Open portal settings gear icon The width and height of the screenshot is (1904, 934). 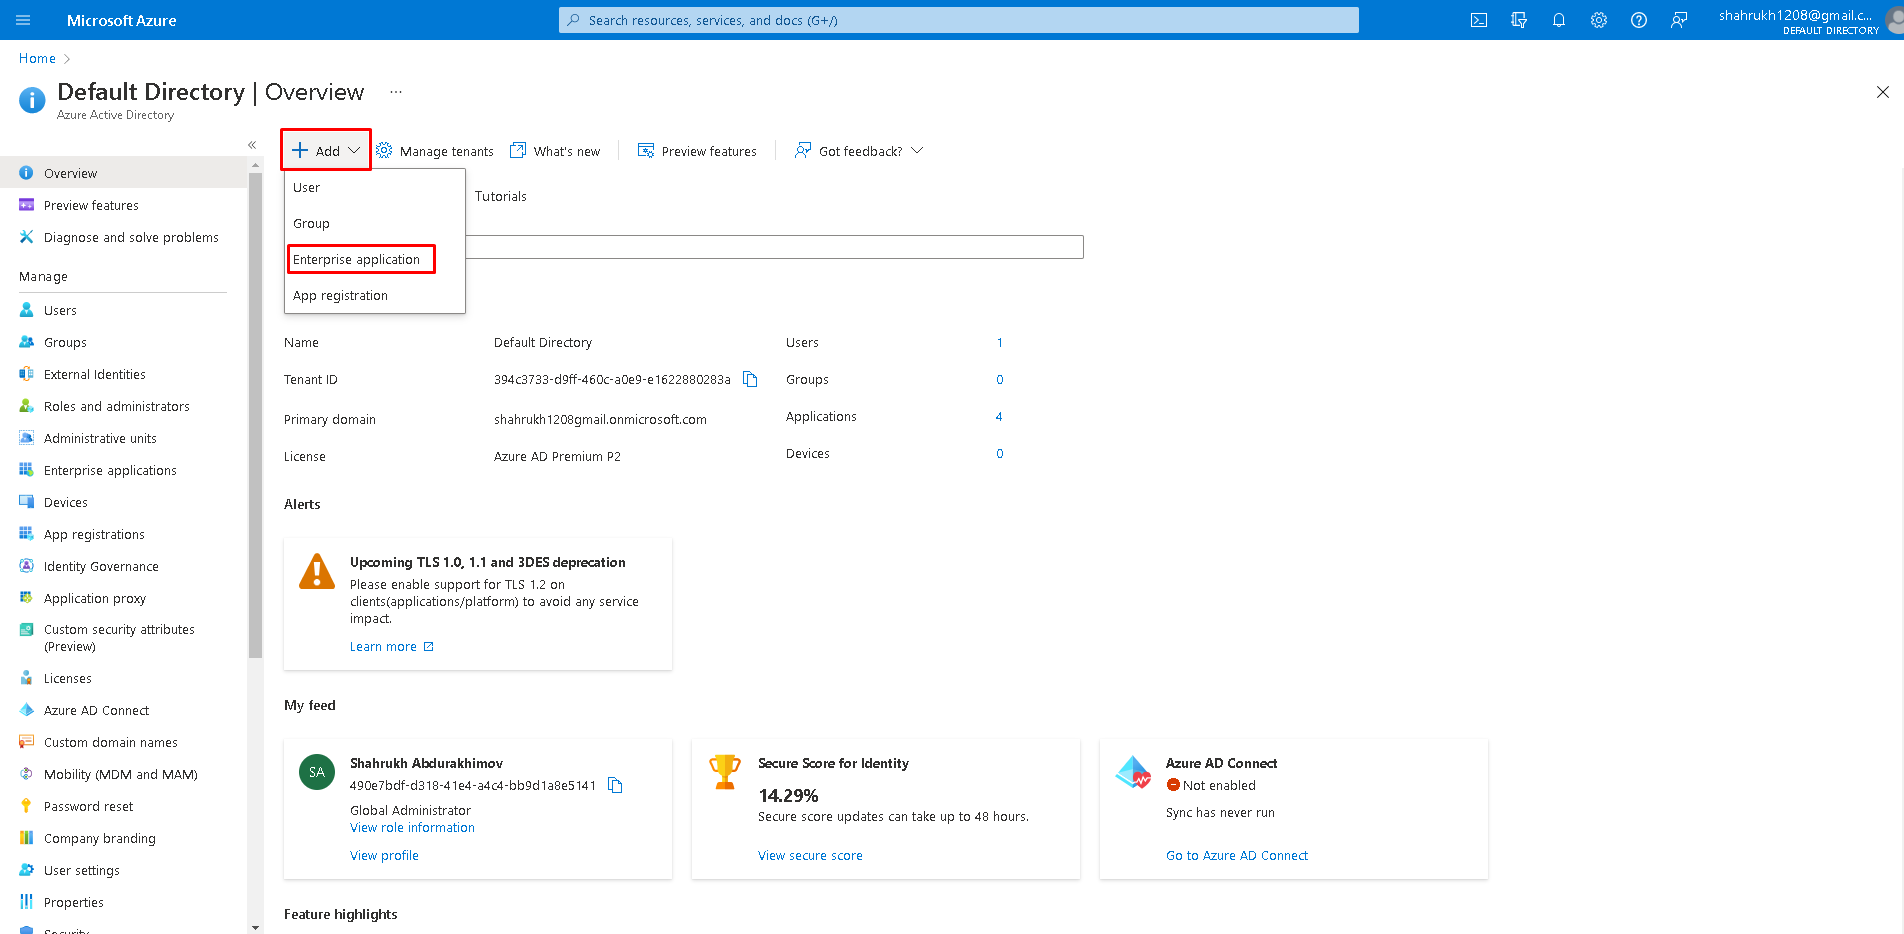tap(1599, 20)
